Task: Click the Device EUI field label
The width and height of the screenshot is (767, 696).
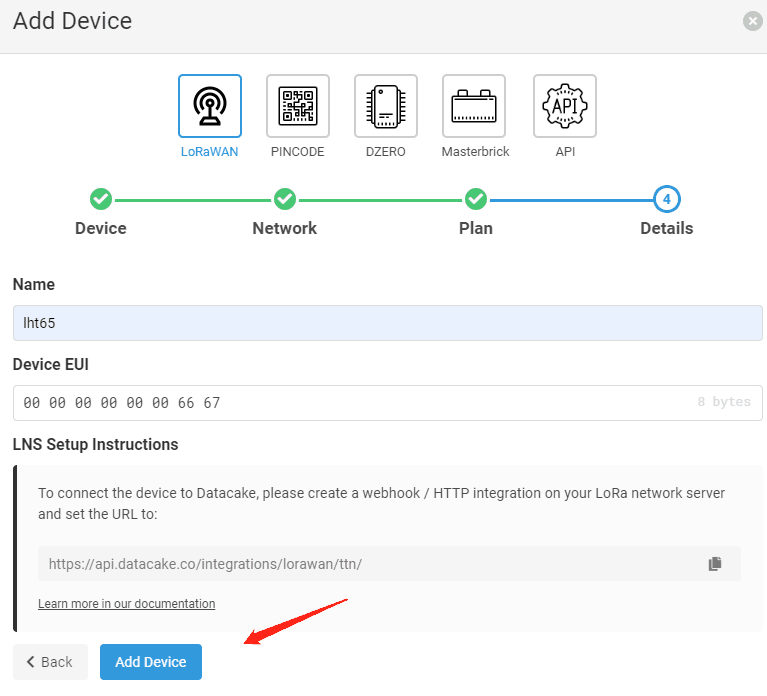Action: click(51, 364)
